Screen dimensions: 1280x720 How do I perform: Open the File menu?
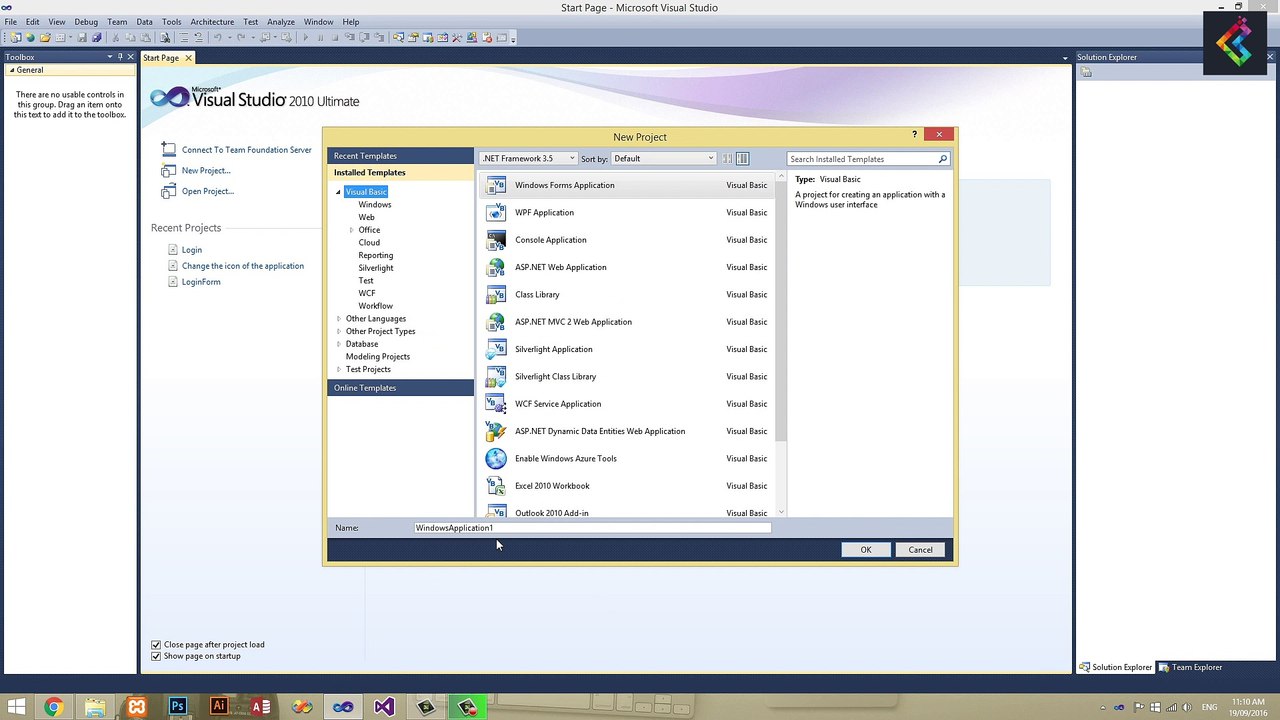point(10,21)
